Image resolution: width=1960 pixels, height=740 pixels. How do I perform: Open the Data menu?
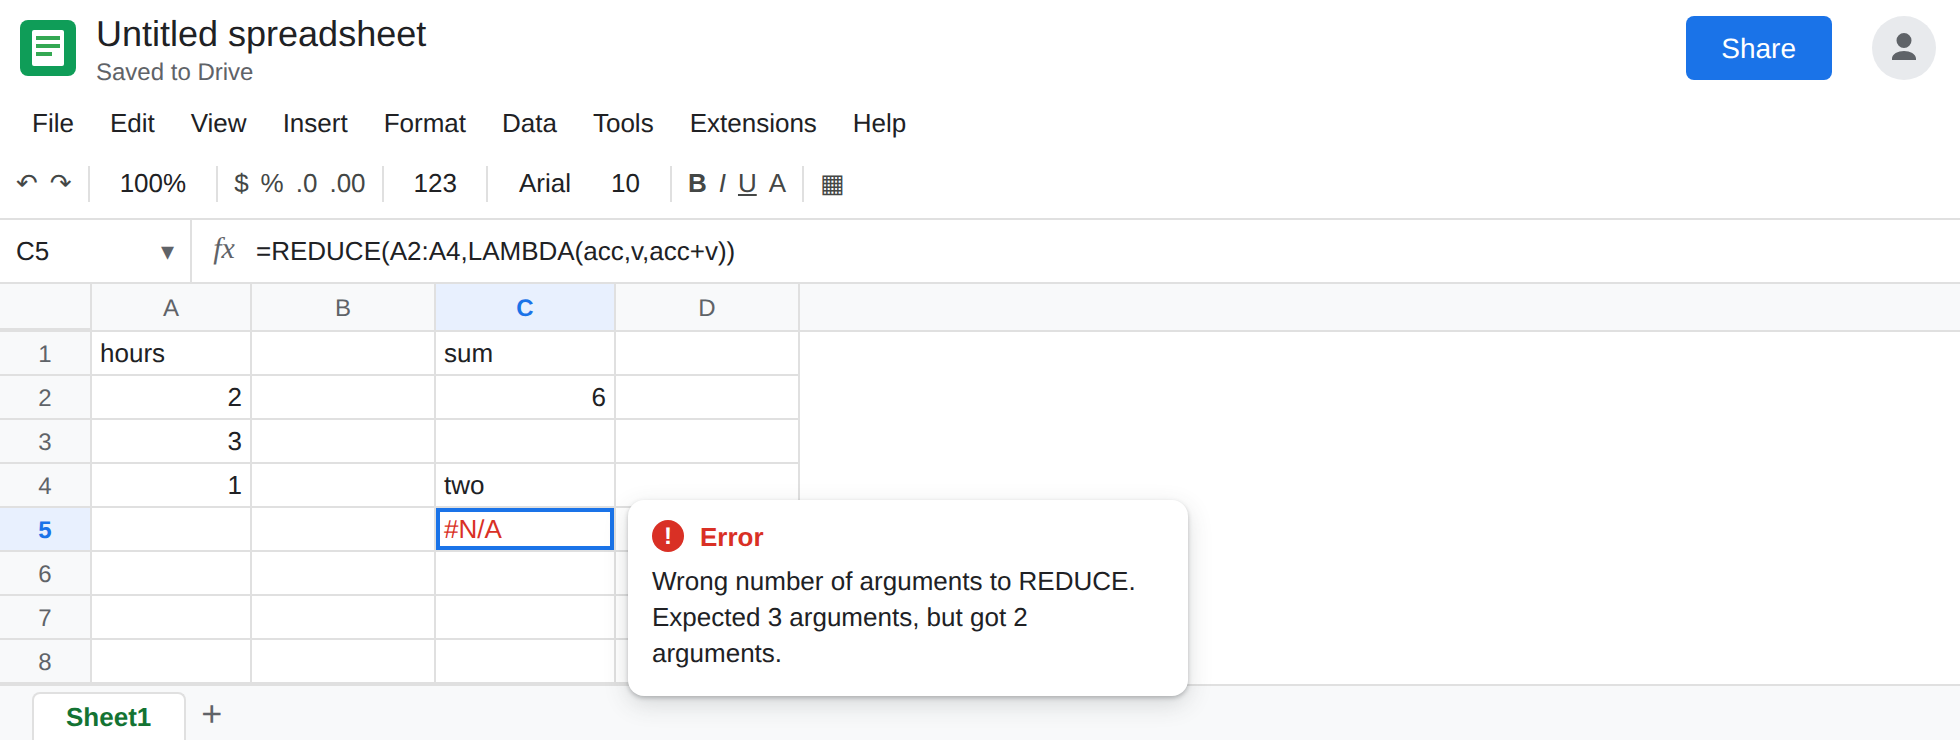(529, 123)
